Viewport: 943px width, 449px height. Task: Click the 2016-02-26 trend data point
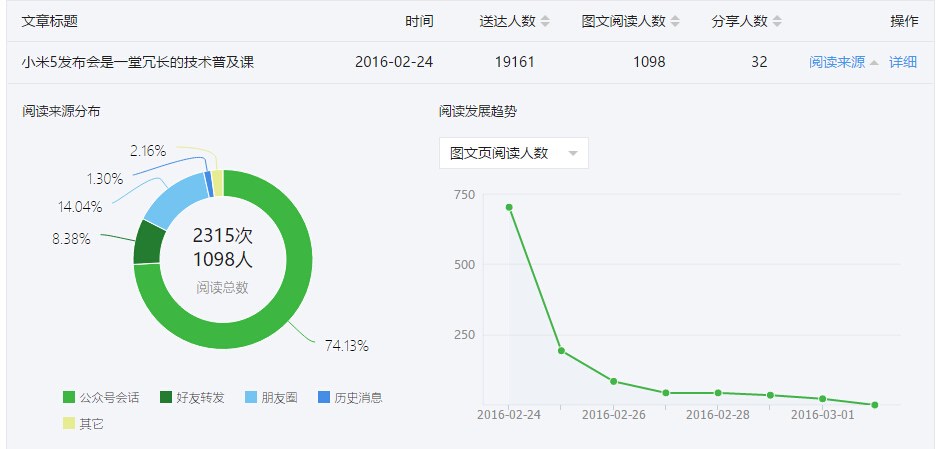[613, 381]
